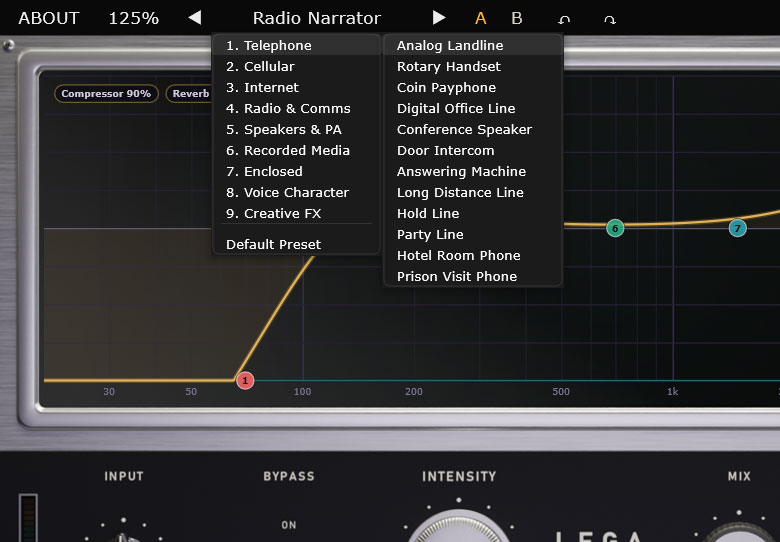Select the Party Line preset
Image resolution: width=780 pixels, height=542 pixels.
[x=473, y=234]
